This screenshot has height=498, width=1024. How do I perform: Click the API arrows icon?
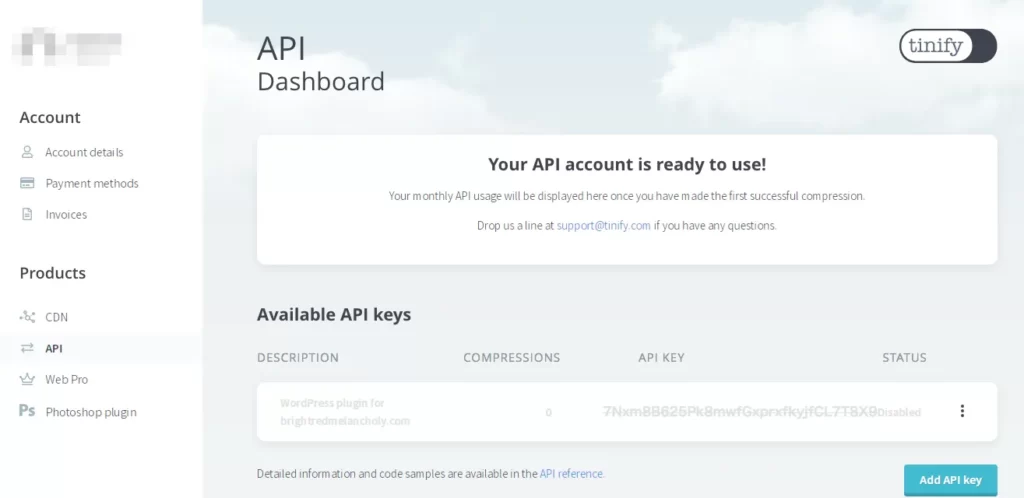27,349
